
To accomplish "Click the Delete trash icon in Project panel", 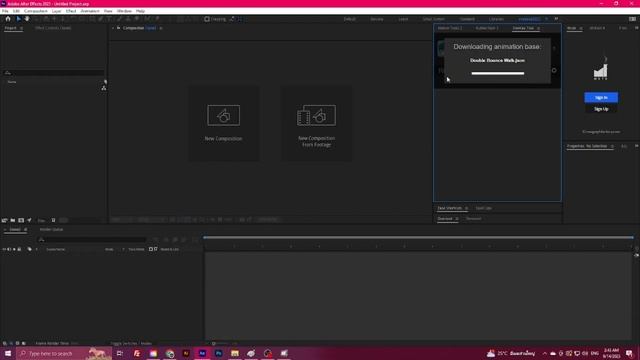I will point(53,220).
